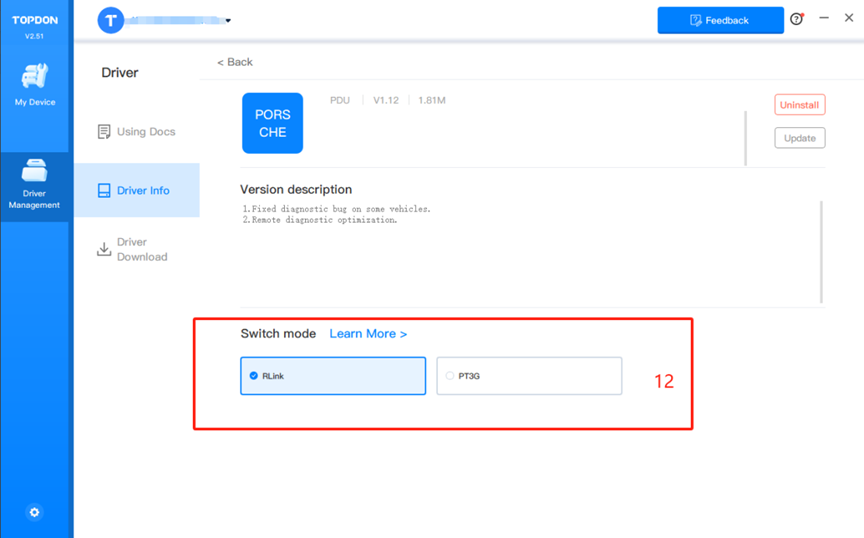Select the Driver Info tab

pyautogui.click(x=137, y=190)
